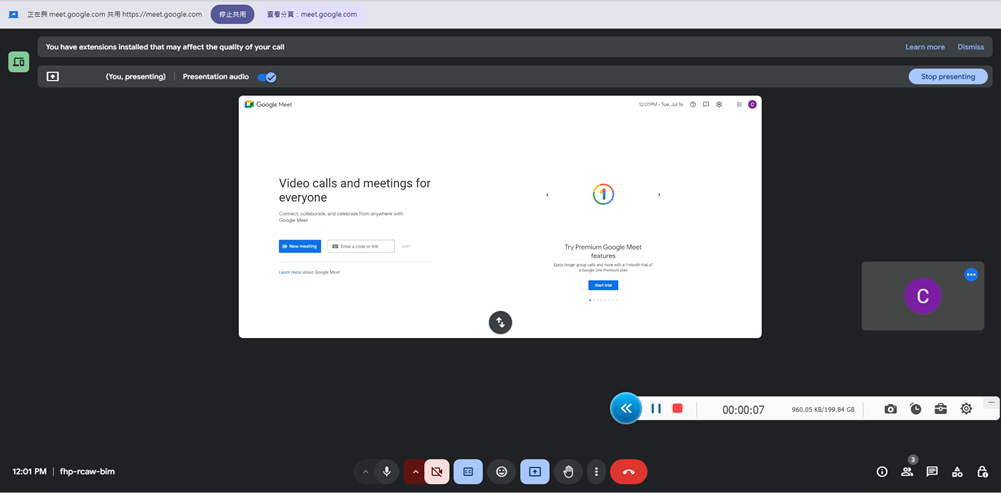Screen dimensions: 1001x494
Task: Click the tab sharing icon in the sharing bar
Action: pos(13,14)
